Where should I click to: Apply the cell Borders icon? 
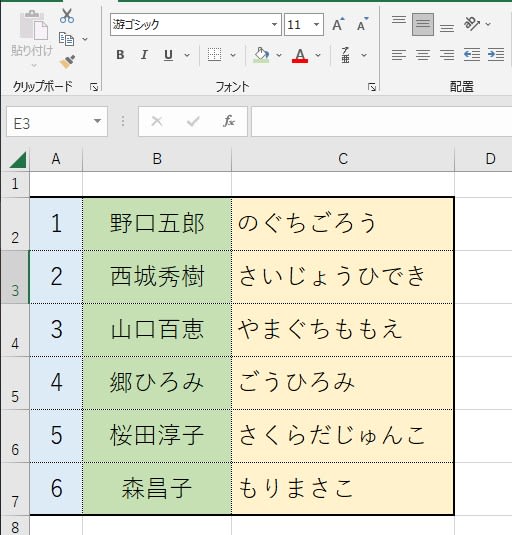215,55
